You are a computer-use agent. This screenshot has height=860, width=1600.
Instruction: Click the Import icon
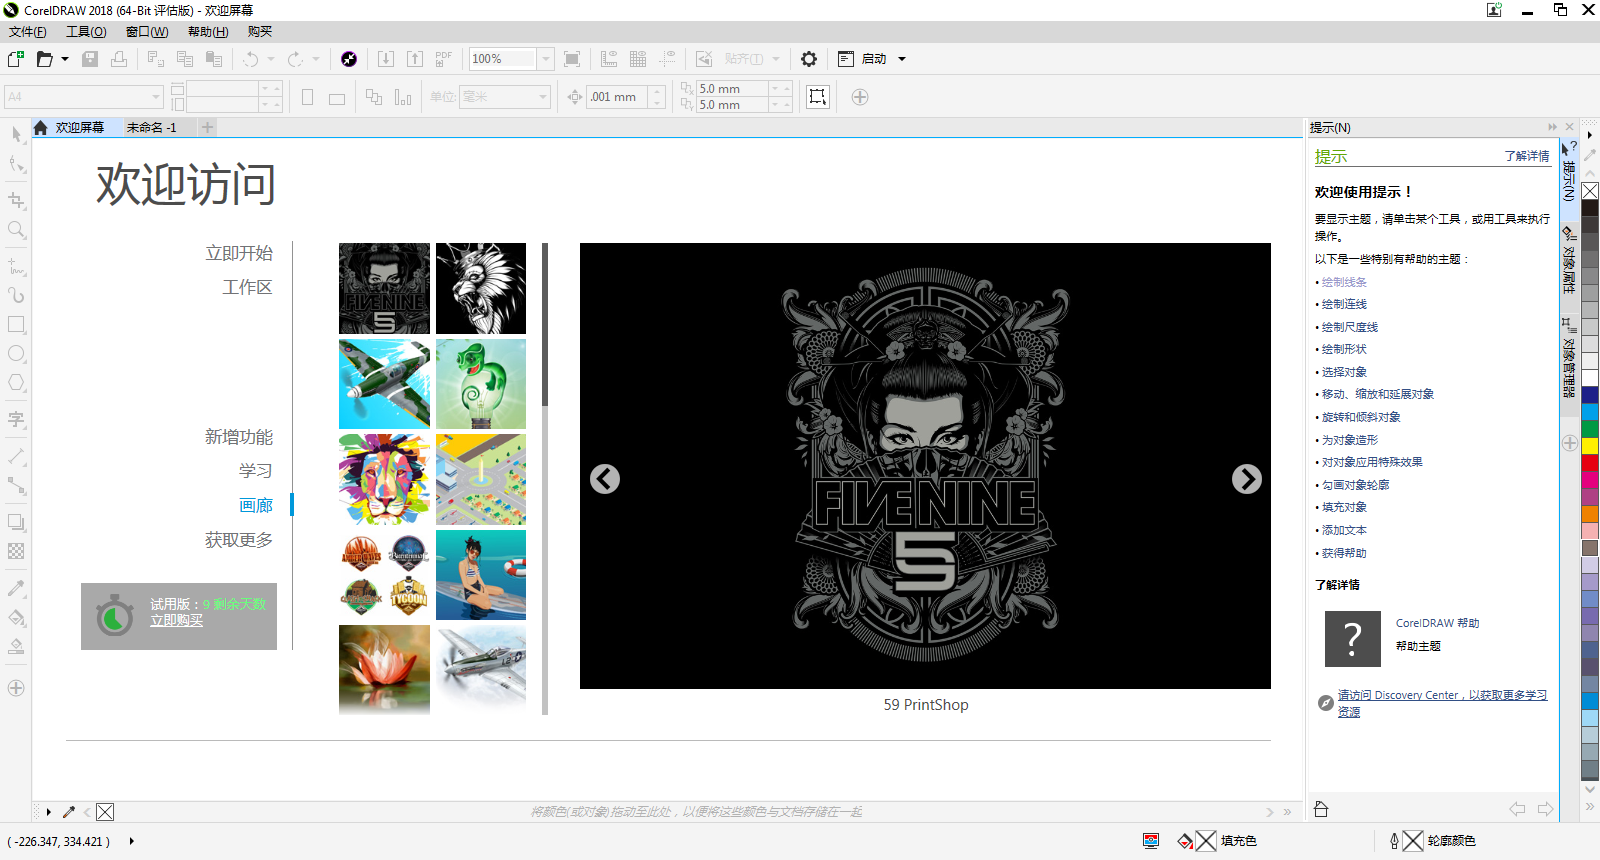pos(386,59)
